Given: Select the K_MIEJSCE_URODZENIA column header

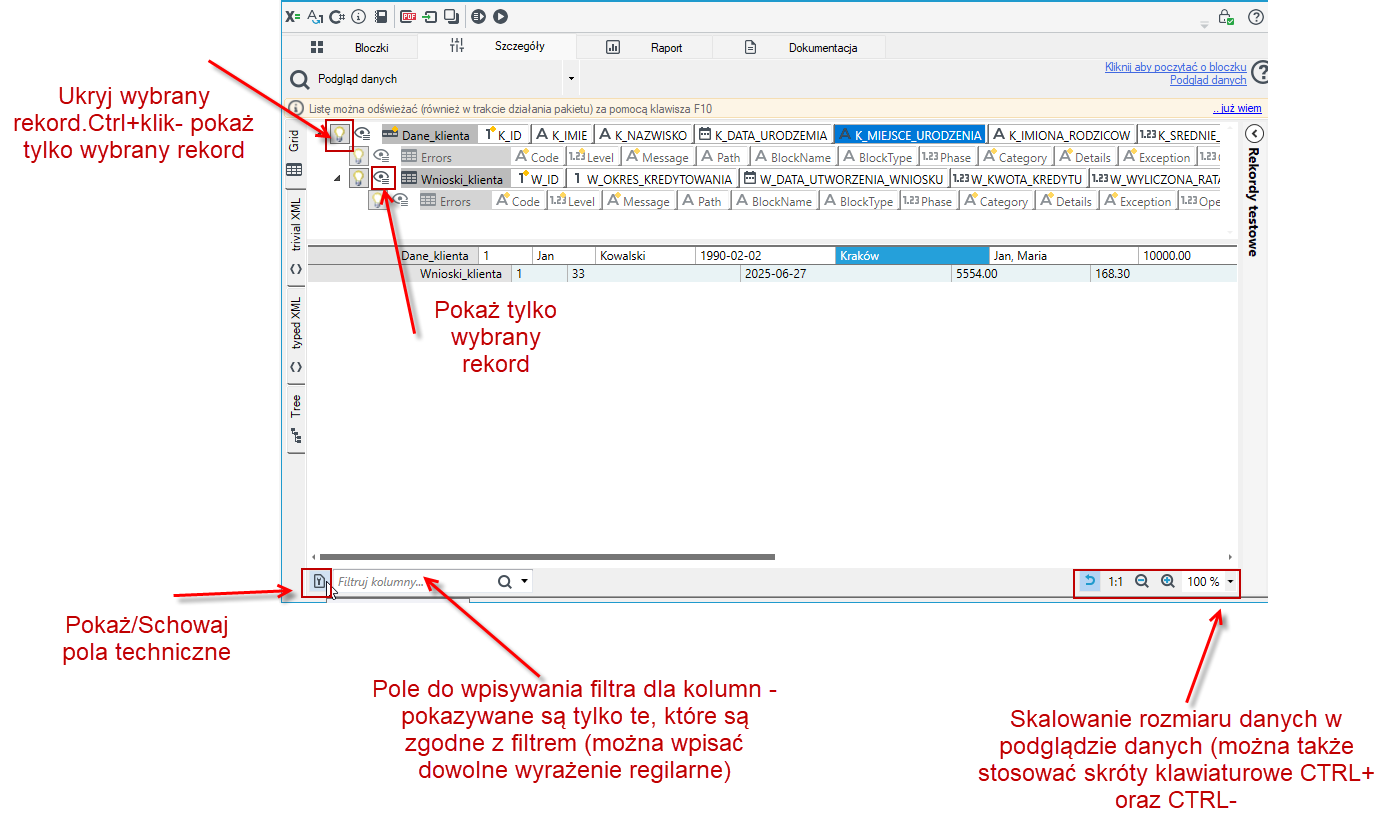Looking at the screenshot, I should click(910, 134).
